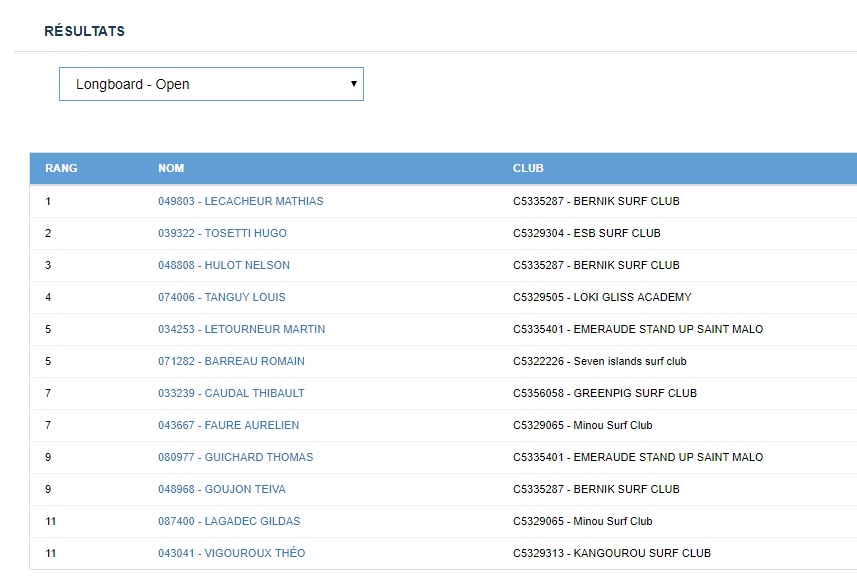Open GOUJON TEIVA profile link
This screenshot has width=857, height=586.
[222, 489]
